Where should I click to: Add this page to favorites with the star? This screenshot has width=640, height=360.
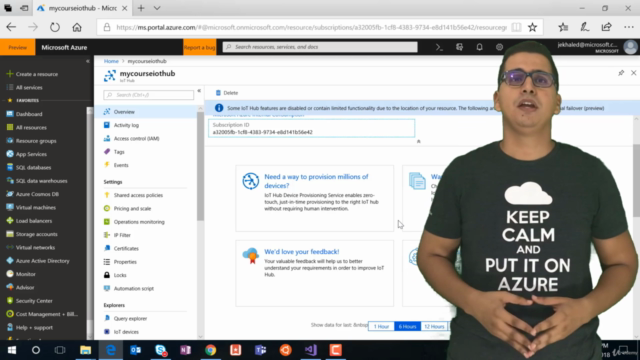click(x=532, y=27)
